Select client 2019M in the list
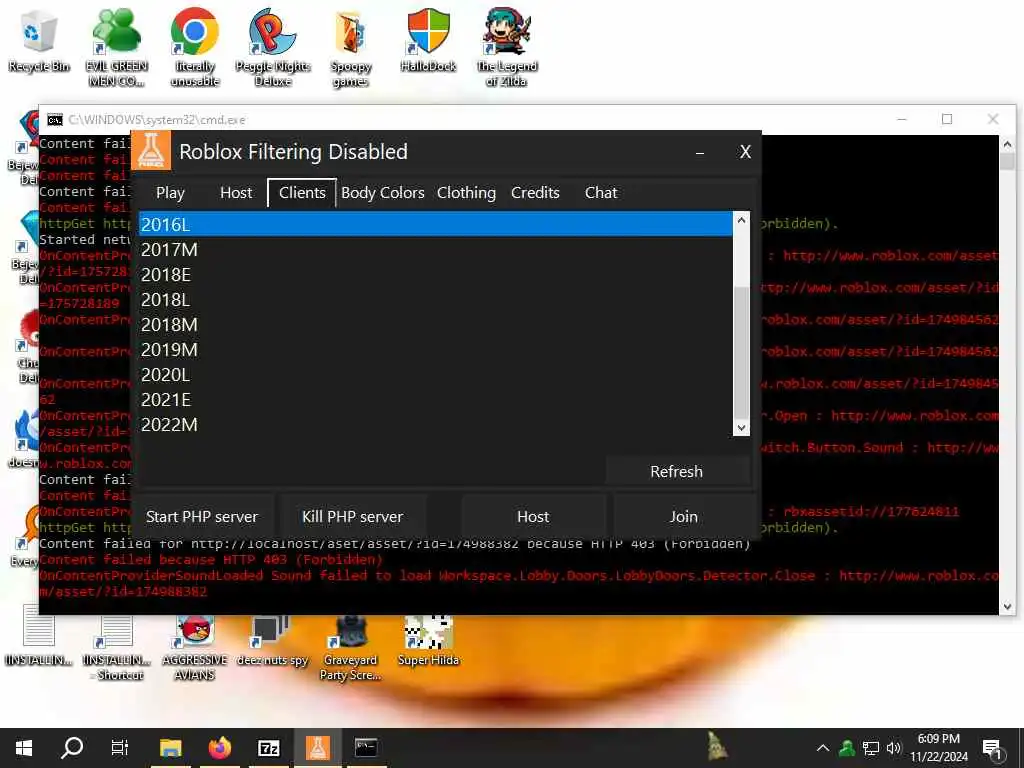Screen dimensions: 1024x768 coord(435,349)
